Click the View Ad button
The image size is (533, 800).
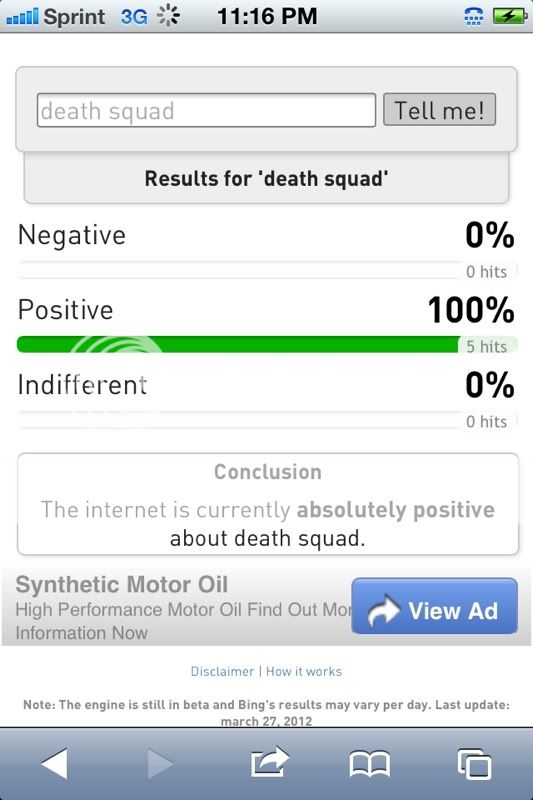(435, 606)
